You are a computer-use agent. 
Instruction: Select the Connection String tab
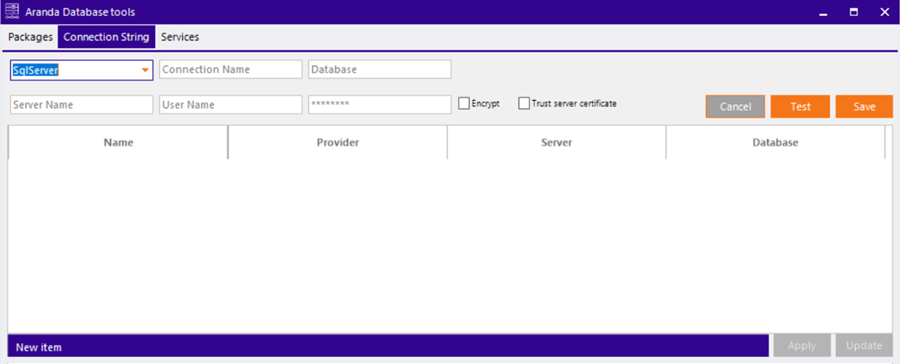click(106, 37)
